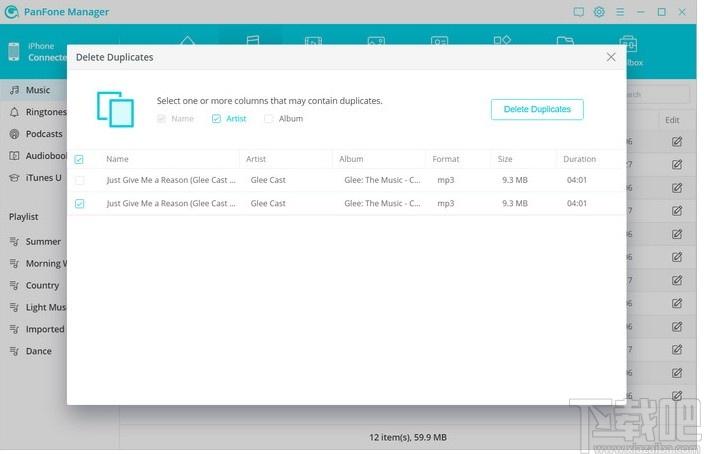Select Audiobooks in the sidebar

point(34,156)
